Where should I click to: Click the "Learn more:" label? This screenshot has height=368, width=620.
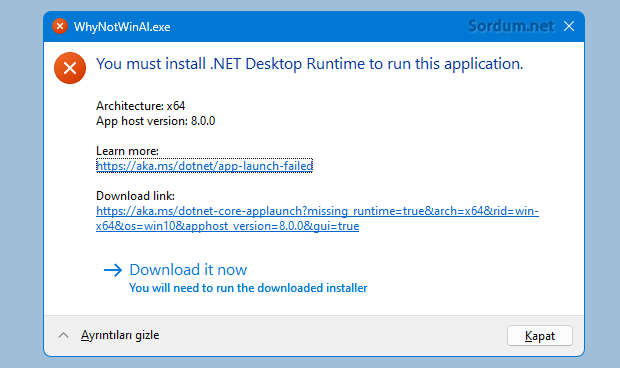127,151
